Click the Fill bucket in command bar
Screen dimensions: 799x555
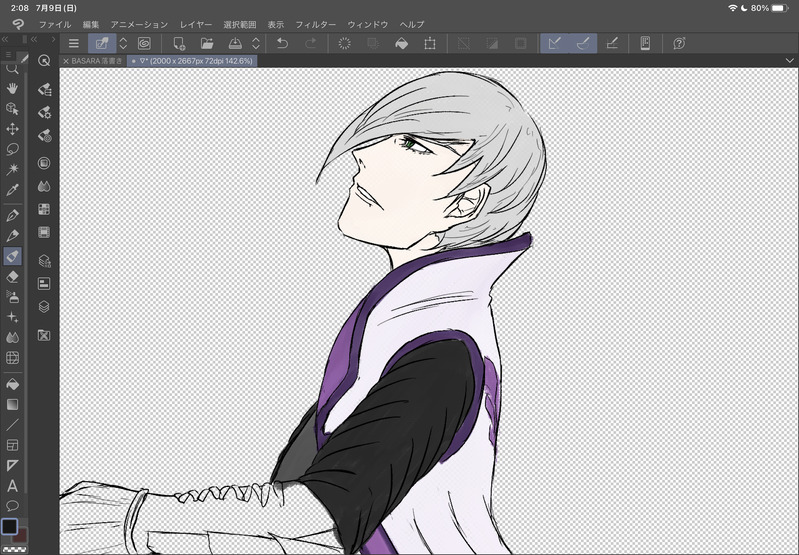pyautogui.click(x=402, y=43)
